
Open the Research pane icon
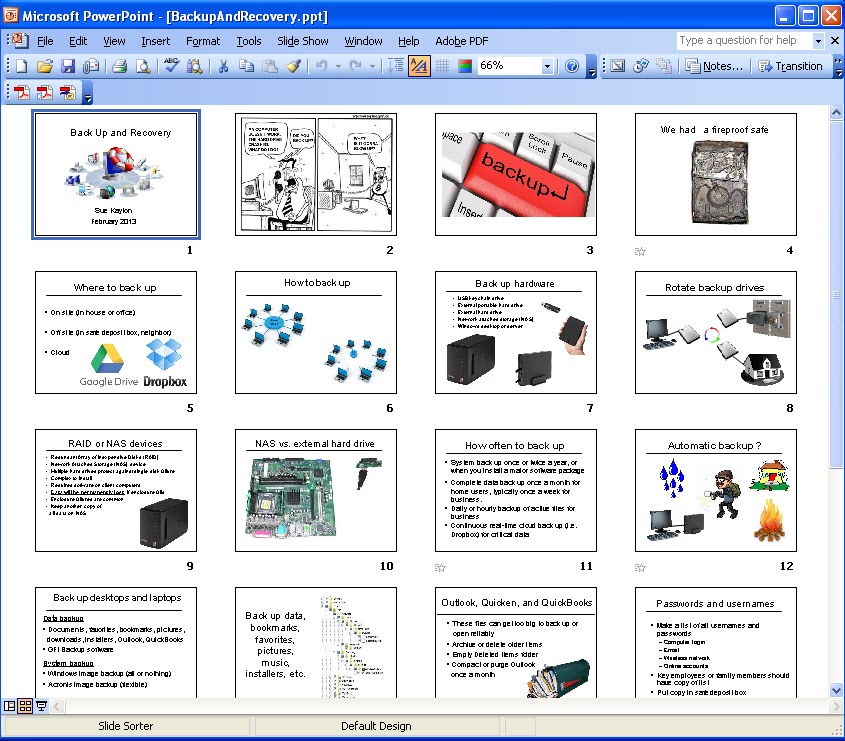(195, 66)
